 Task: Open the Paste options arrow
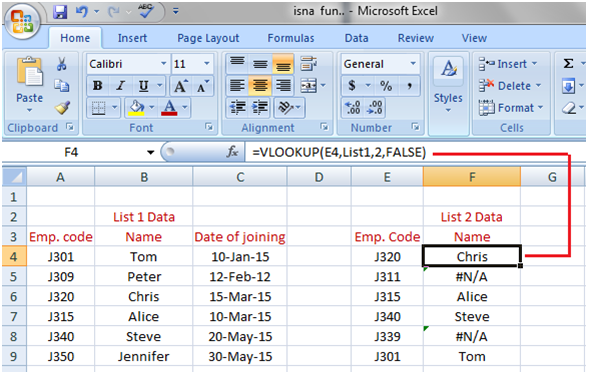tap(29, 110)
